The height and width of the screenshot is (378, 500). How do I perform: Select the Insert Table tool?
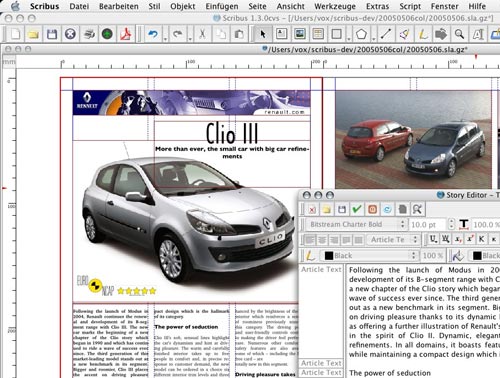(318, 34)
